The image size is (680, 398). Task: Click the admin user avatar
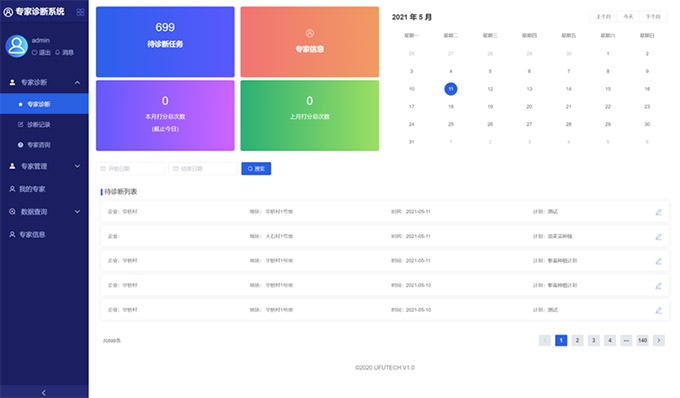tap(16, 46)
